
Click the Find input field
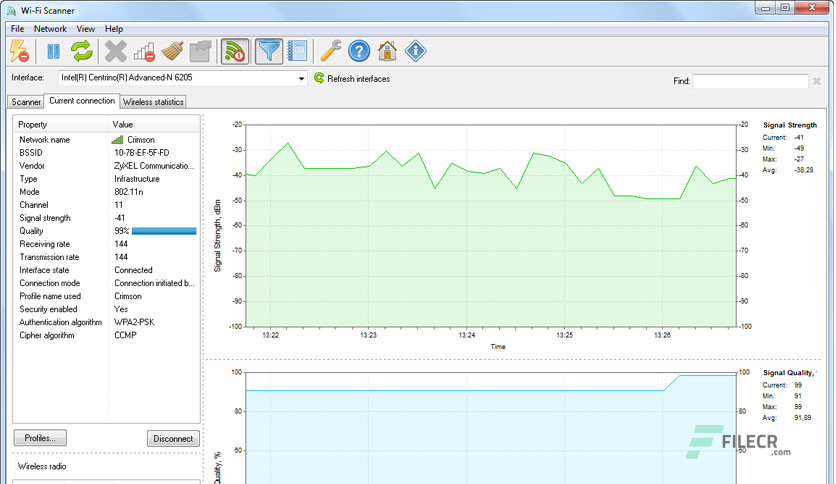[x=750, y=81]
